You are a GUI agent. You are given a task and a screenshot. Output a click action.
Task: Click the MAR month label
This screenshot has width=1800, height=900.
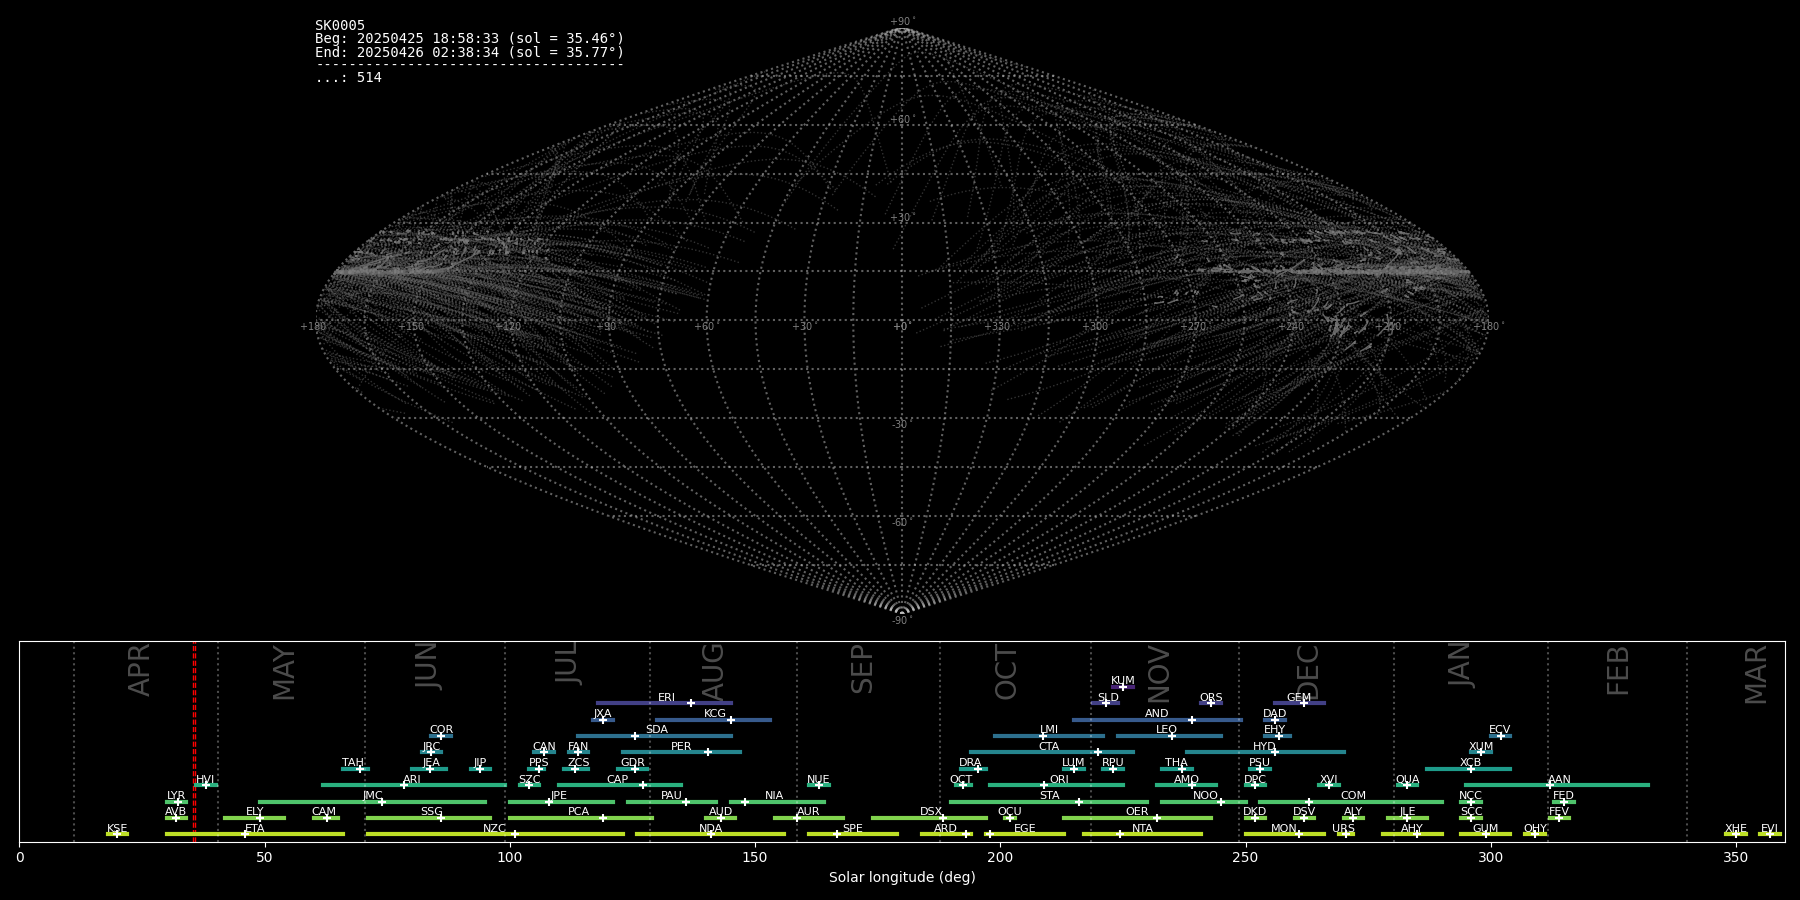coord(1756,675)
